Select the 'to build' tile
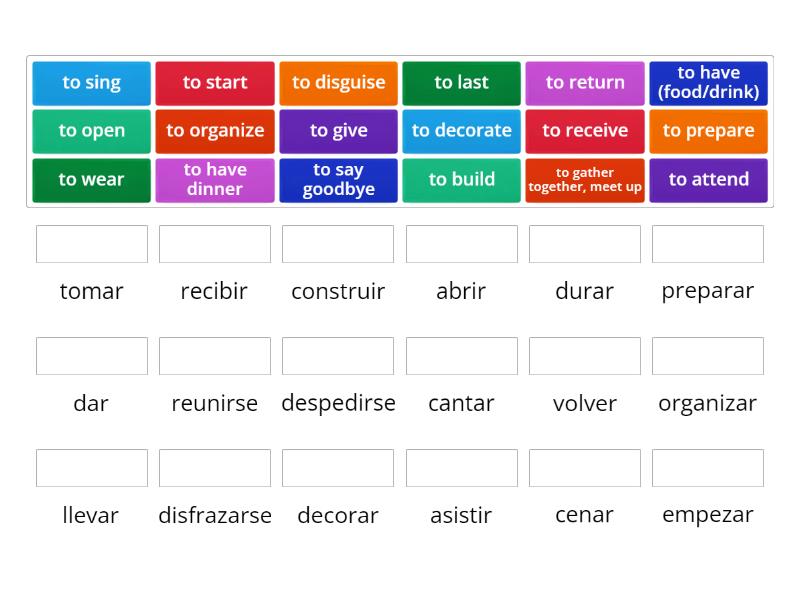Viewport: 800px width, 600px height. (461, 180)
